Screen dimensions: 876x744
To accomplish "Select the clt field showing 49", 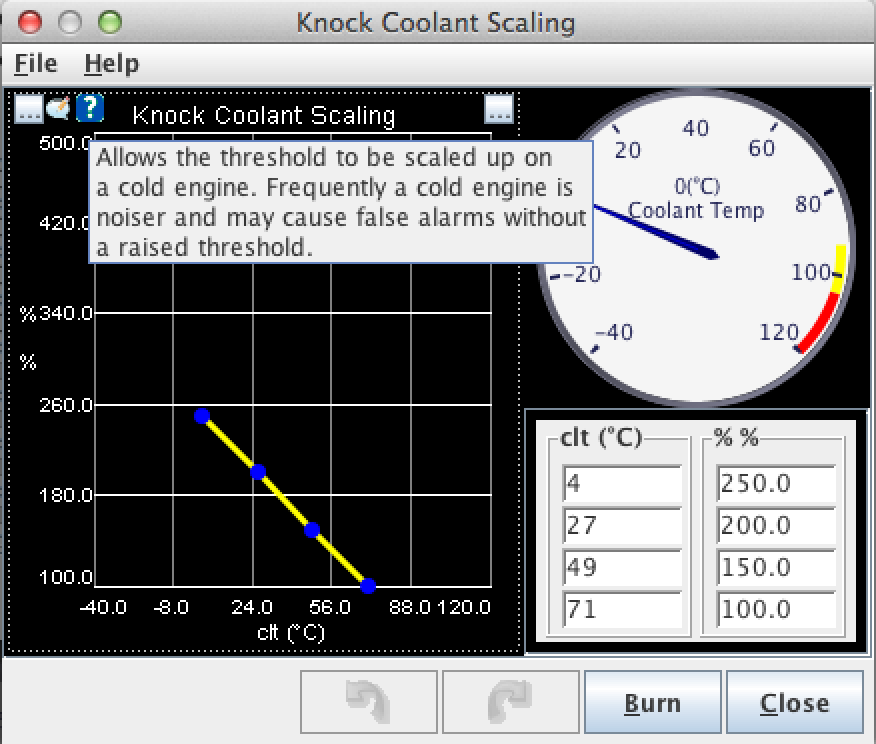I will point(622,567).
